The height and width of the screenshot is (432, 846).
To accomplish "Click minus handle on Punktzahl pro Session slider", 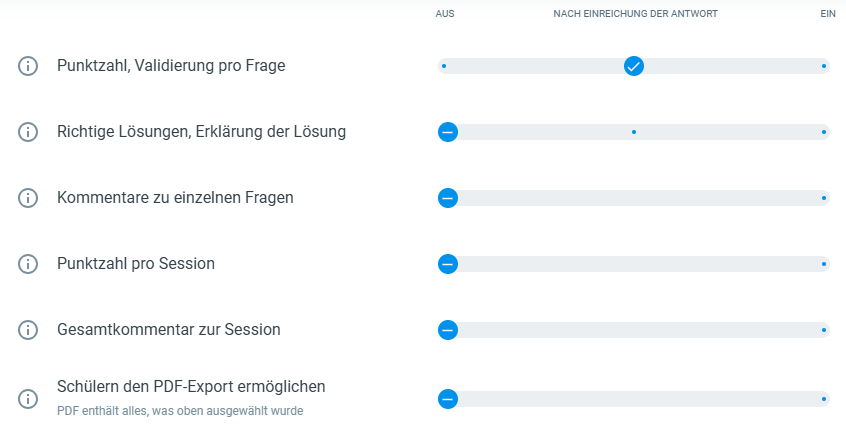I will 448,264.
